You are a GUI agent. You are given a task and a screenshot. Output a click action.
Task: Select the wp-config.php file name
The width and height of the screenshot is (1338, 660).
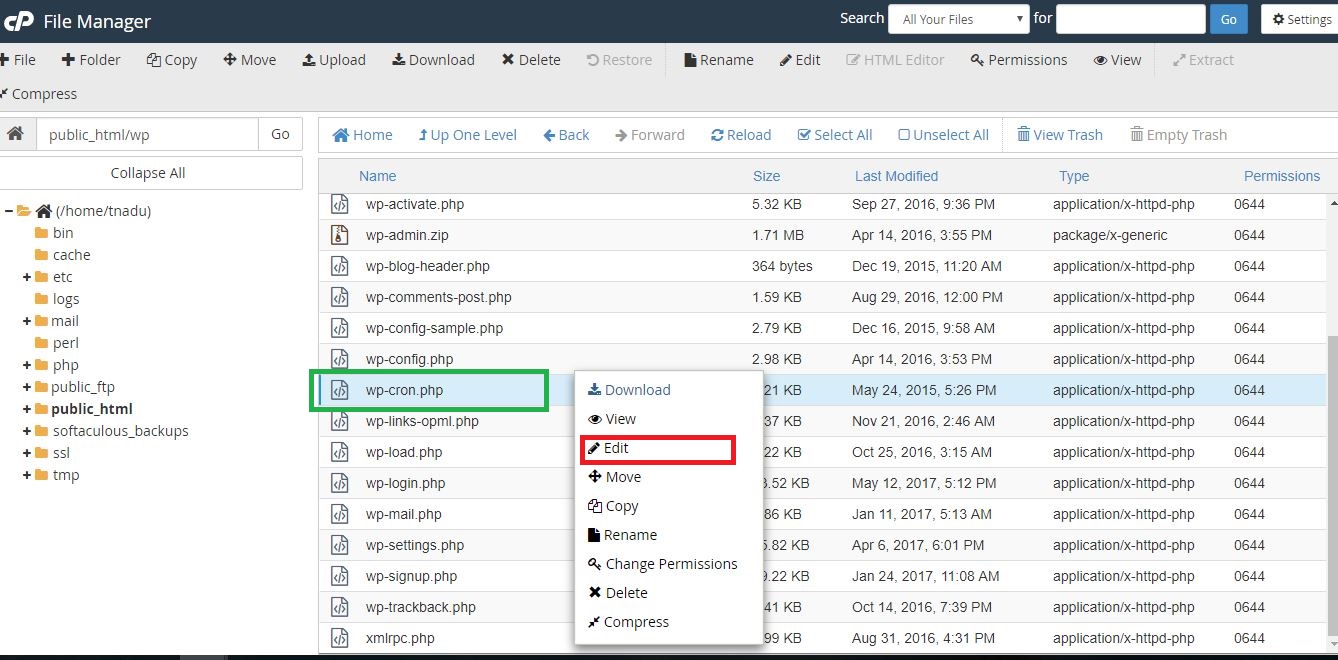[409, 359]
